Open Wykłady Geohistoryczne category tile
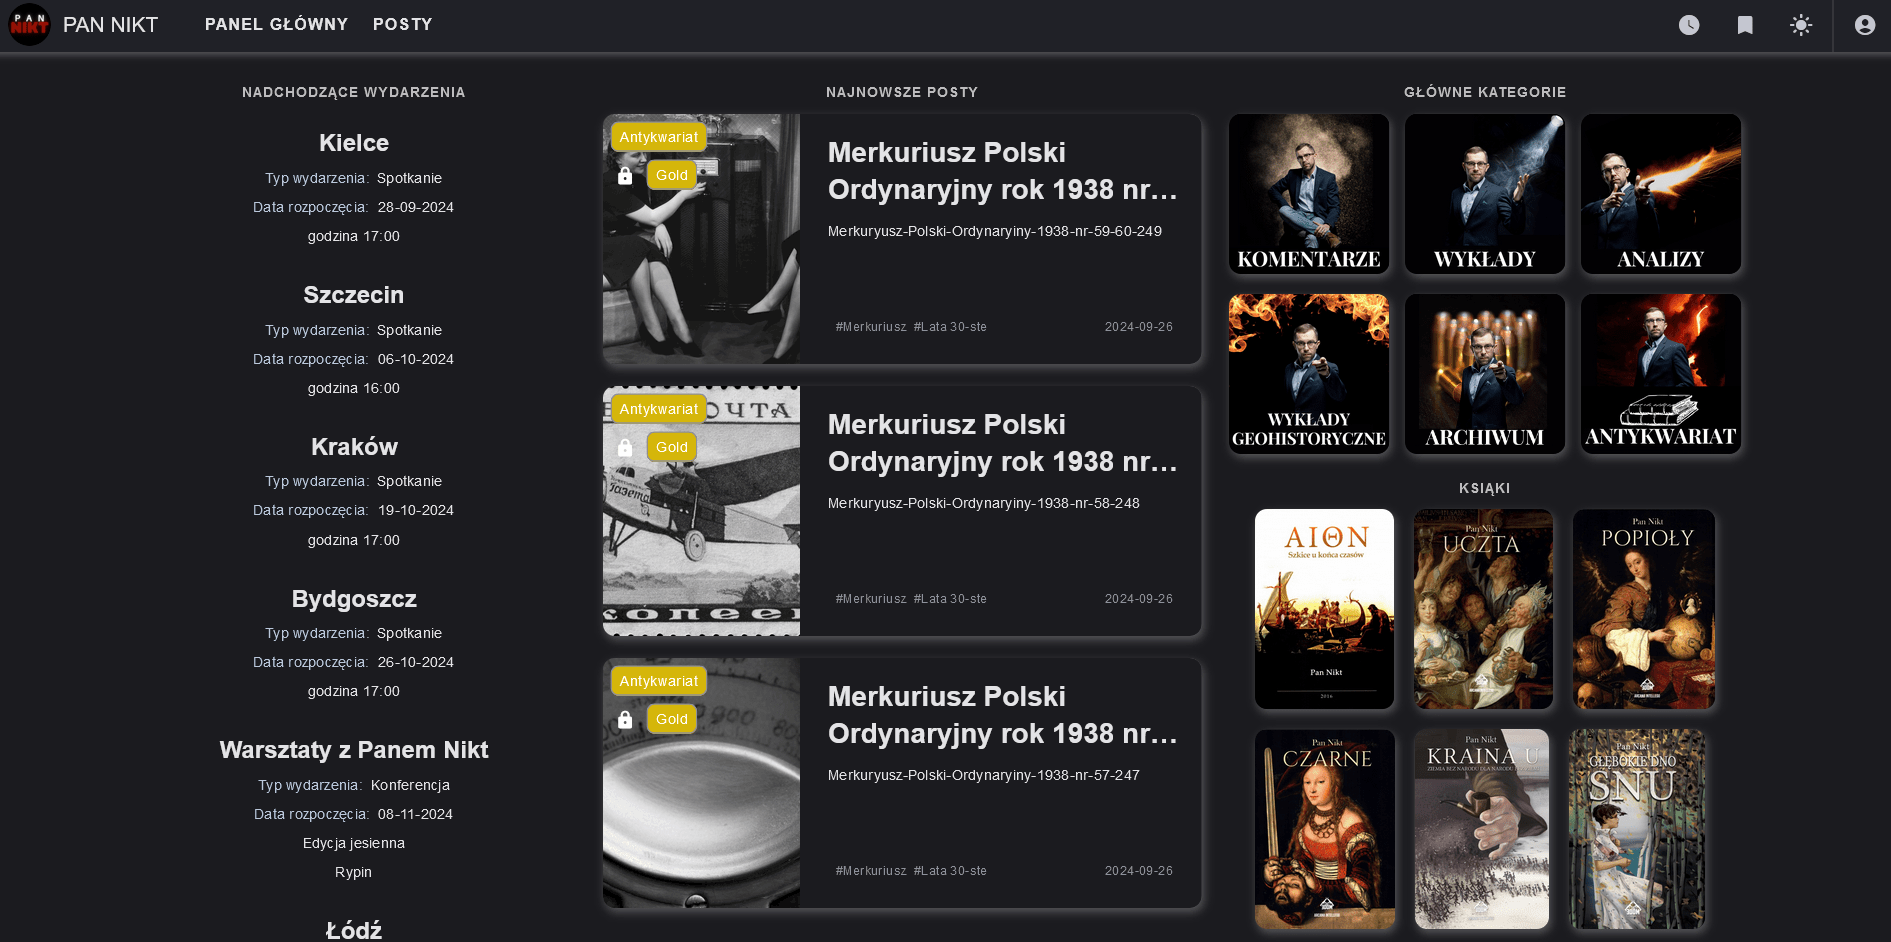The image size is (1891, 942). coord(1308,374)
